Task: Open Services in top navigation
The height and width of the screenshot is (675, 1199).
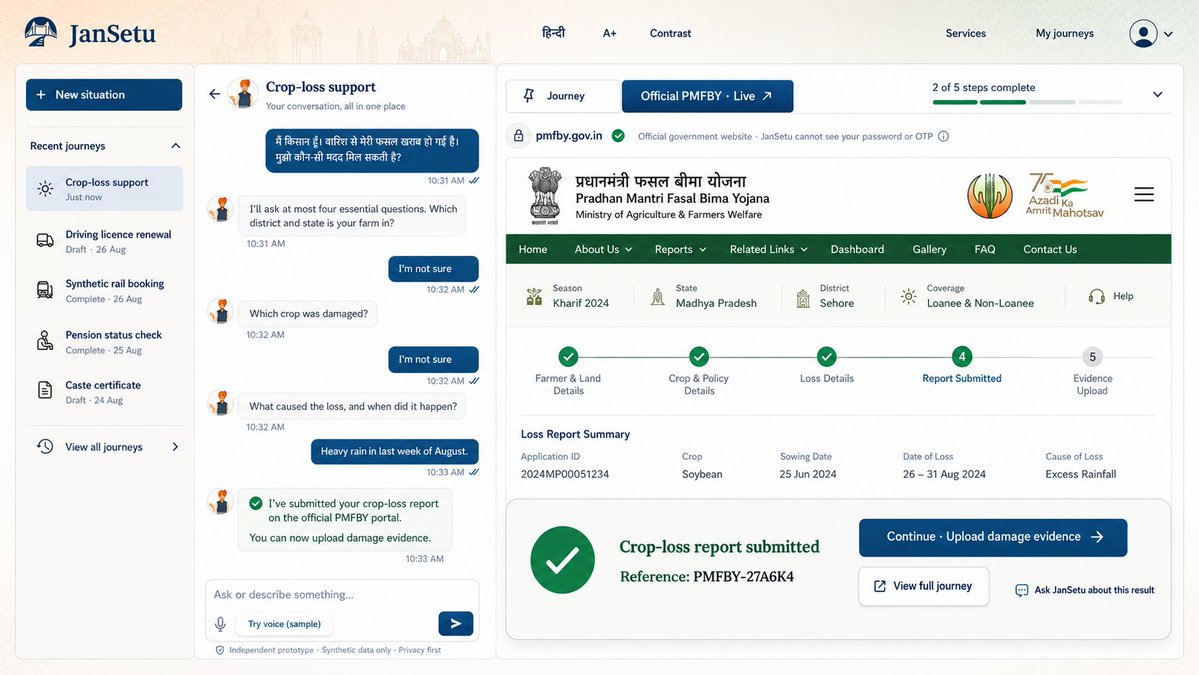Action: click(x=966, y=33)
